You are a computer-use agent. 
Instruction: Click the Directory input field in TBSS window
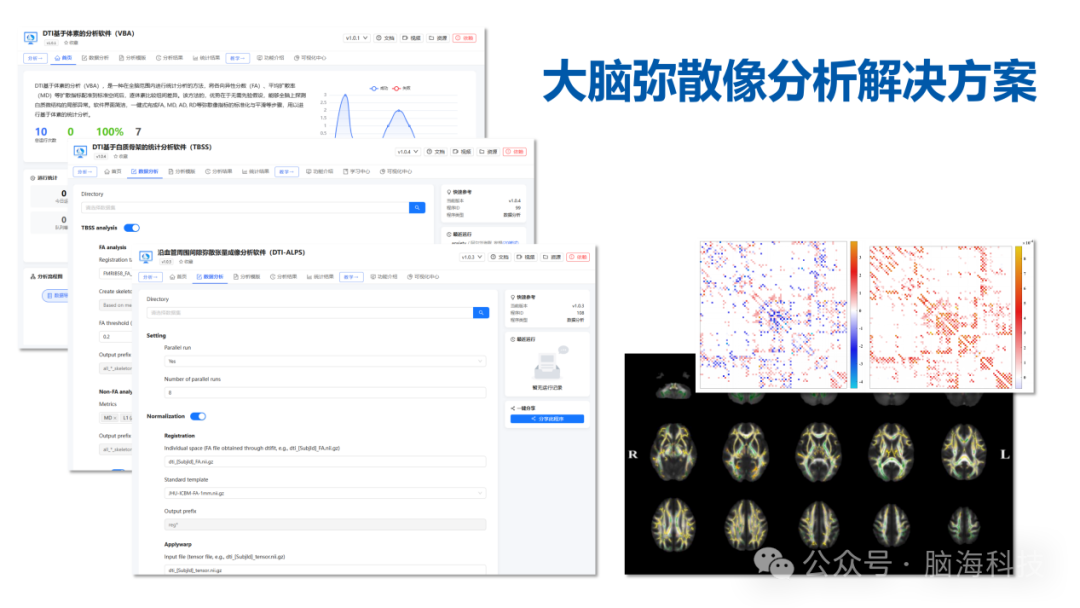pos(245,207)
